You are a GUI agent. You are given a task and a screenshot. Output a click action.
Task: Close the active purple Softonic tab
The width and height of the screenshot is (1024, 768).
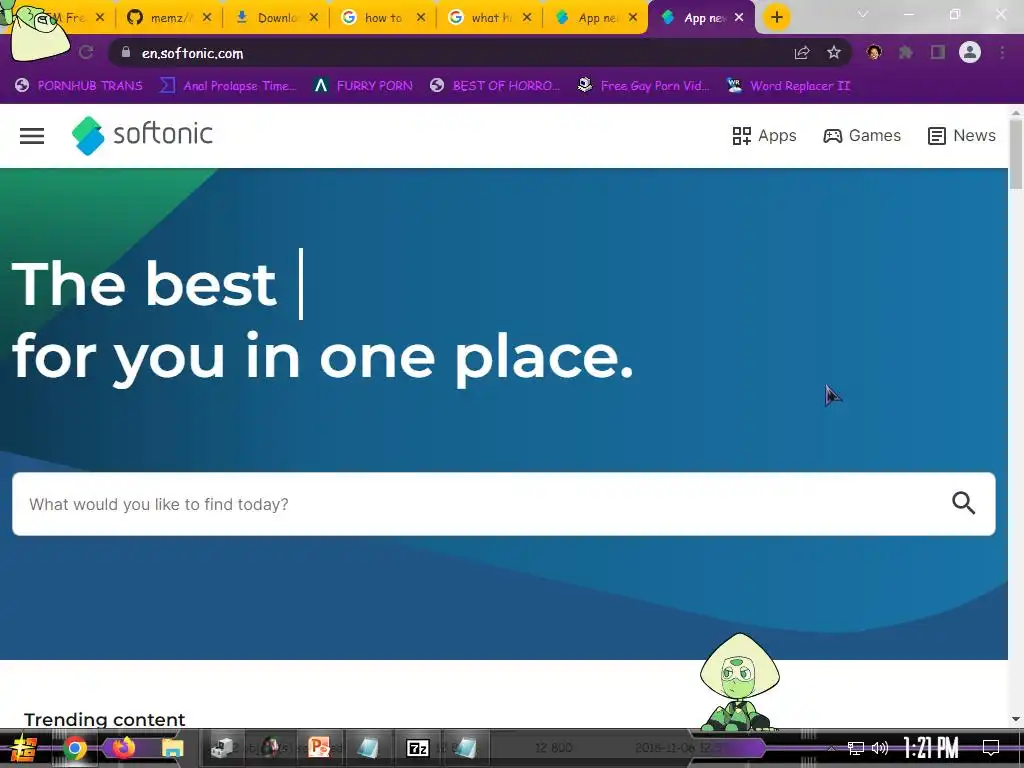point(739,18)
